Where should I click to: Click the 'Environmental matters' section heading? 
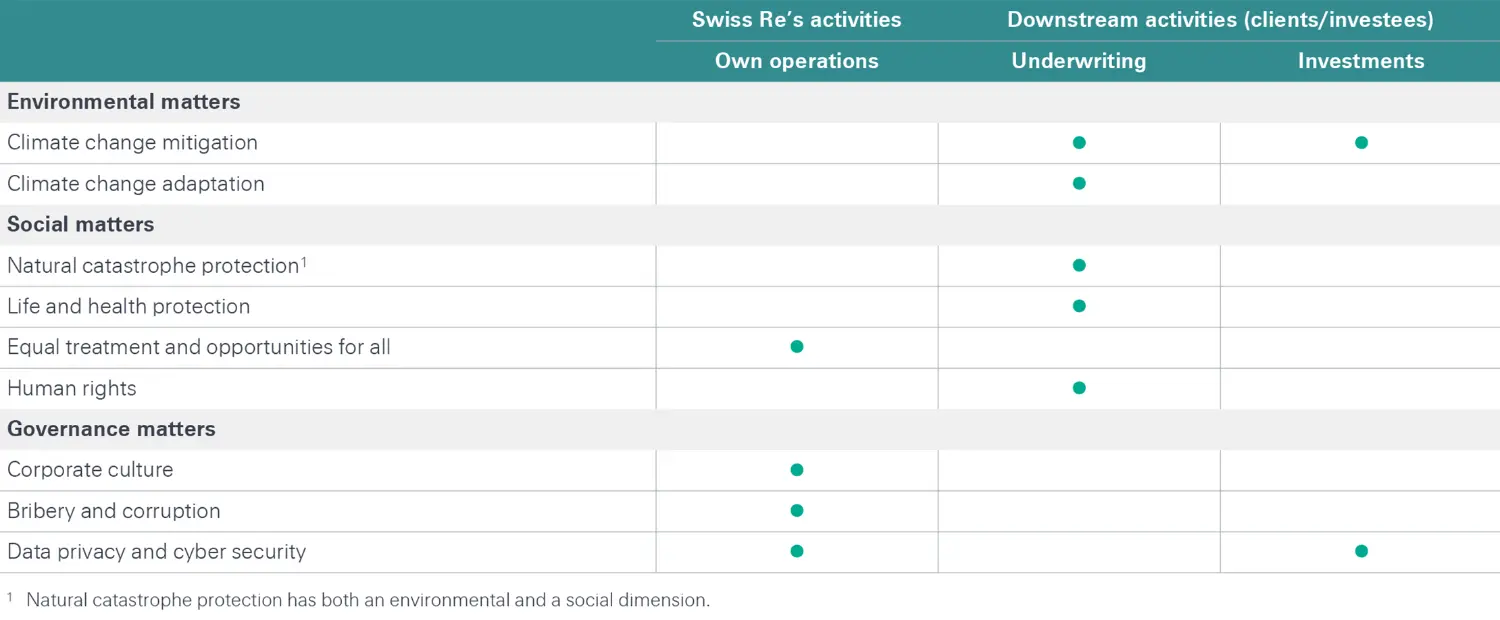pyautogui.click(x=124, y=102)
